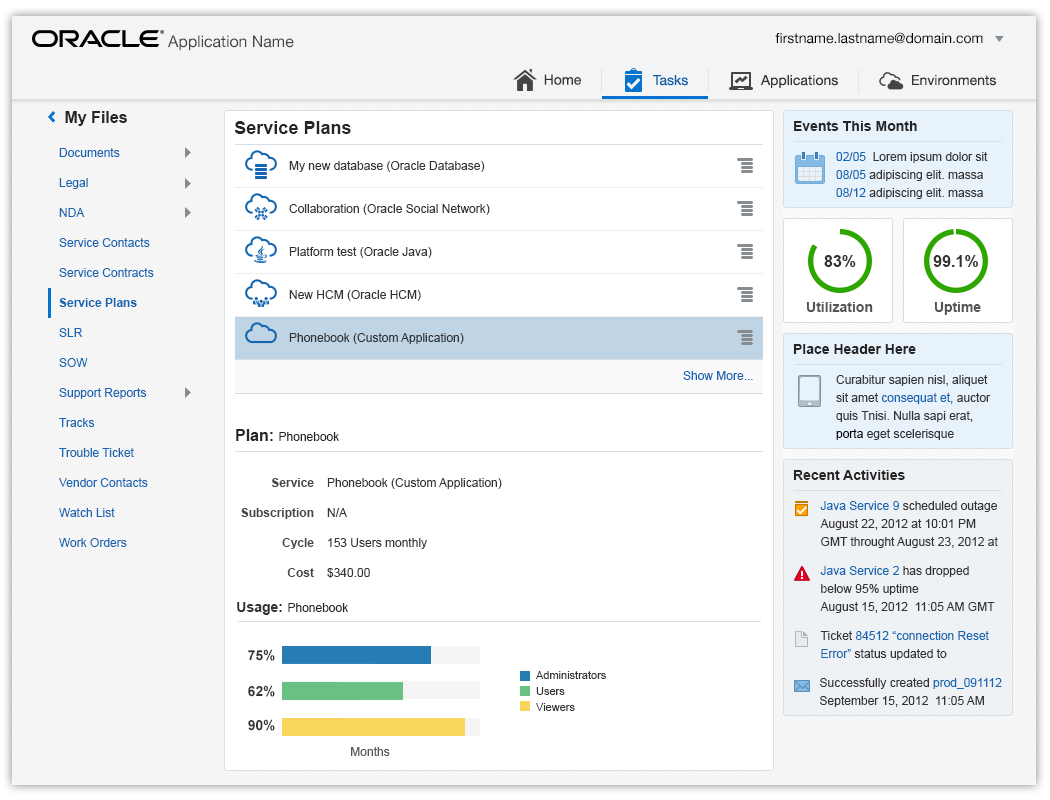Click the Environments cloud icon

pyautogui.click(x=891, y=81)
